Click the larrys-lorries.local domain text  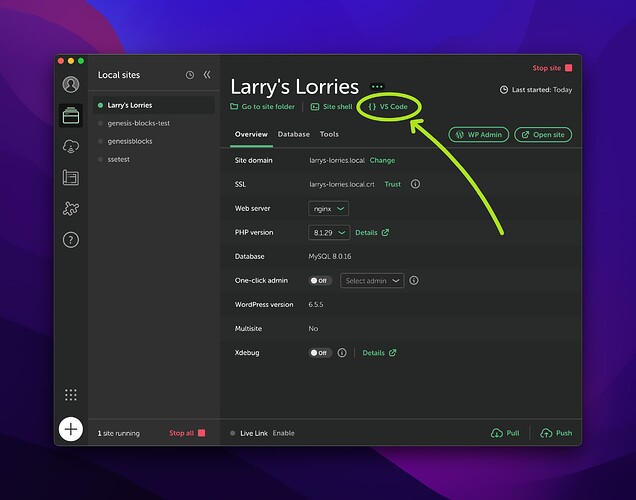(337, 160)
